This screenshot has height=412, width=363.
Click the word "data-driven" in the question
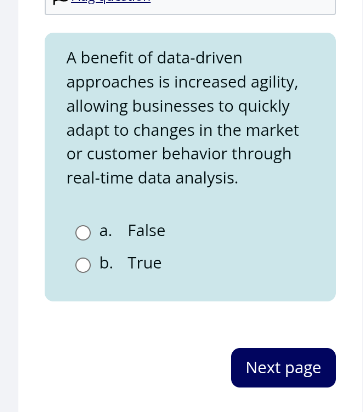click(199, 58)
